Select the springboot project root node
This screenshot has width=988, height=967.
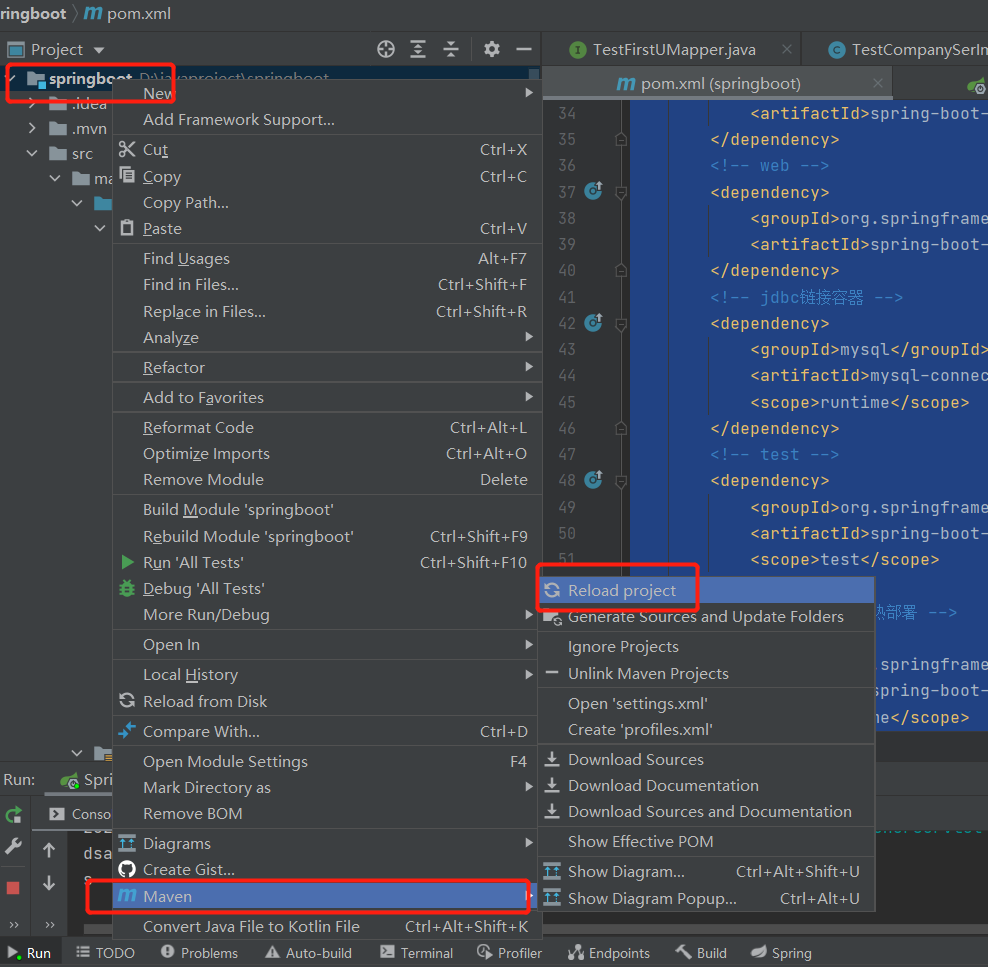[90, 79]
